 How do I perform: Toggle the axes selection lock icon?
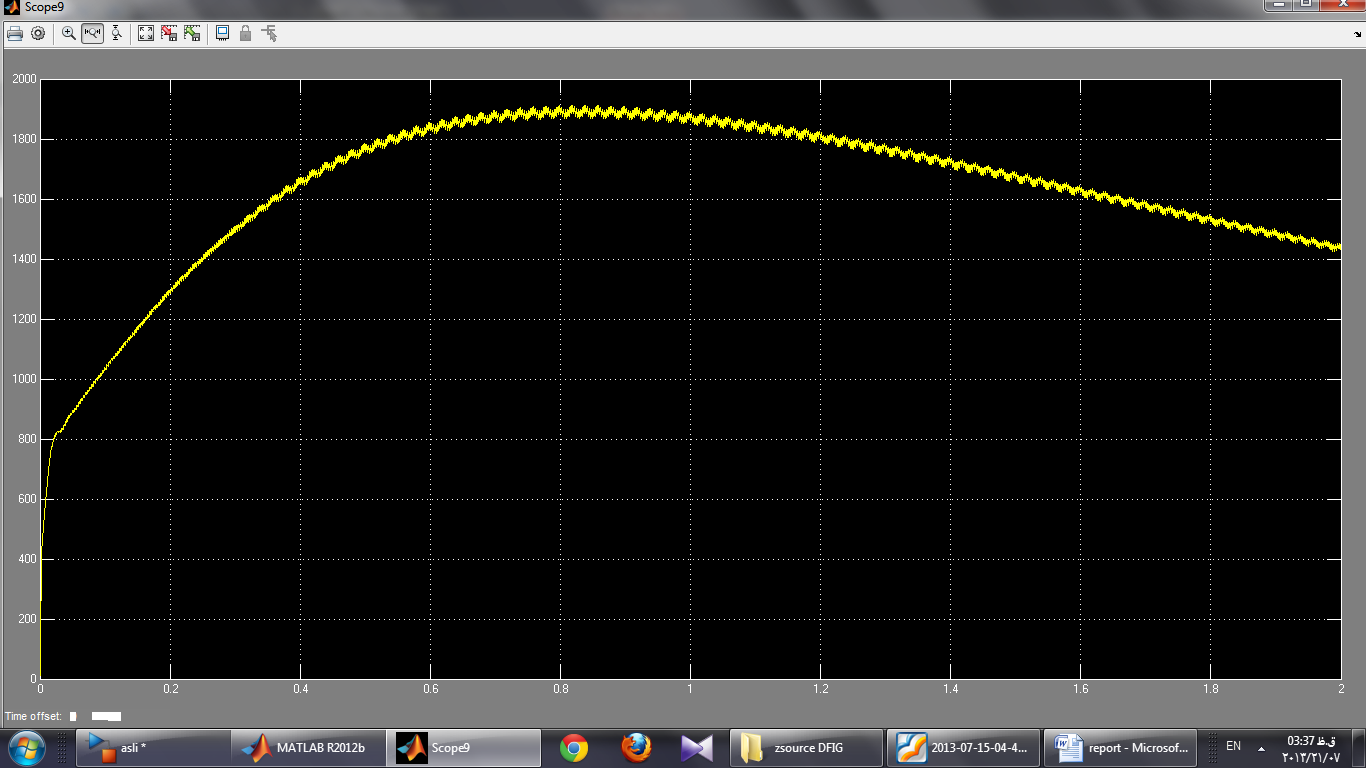point(245,33)
